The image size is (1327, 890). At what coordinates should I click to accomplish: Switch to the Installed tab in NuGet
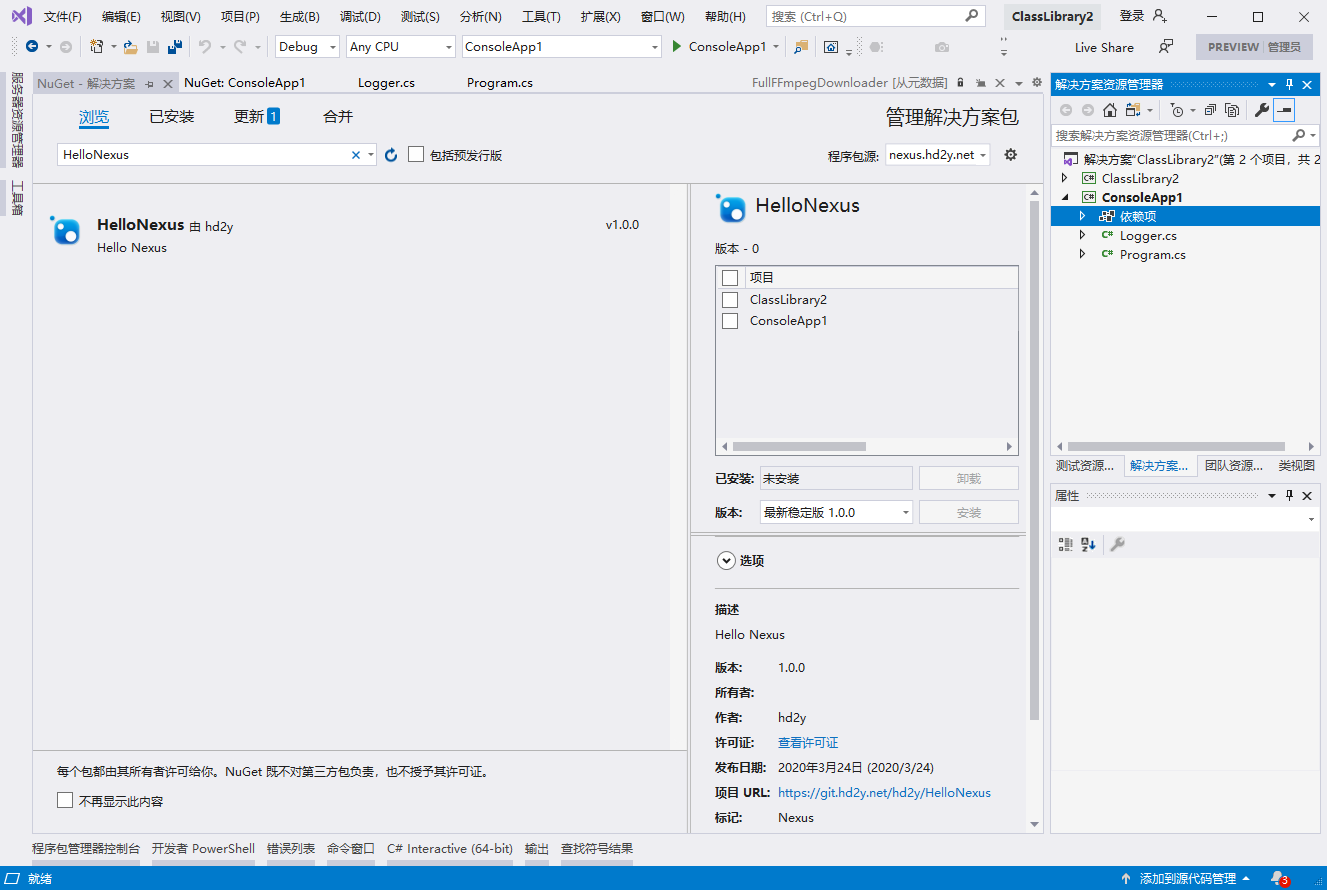pyautogui.click(x=172, y=117)
